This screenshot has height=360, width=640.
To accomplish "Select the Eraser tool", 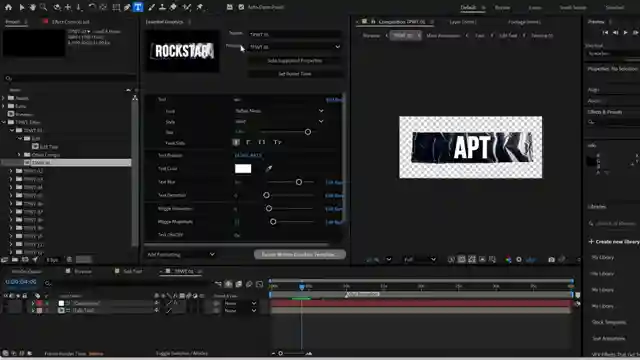I will point(173,7).
